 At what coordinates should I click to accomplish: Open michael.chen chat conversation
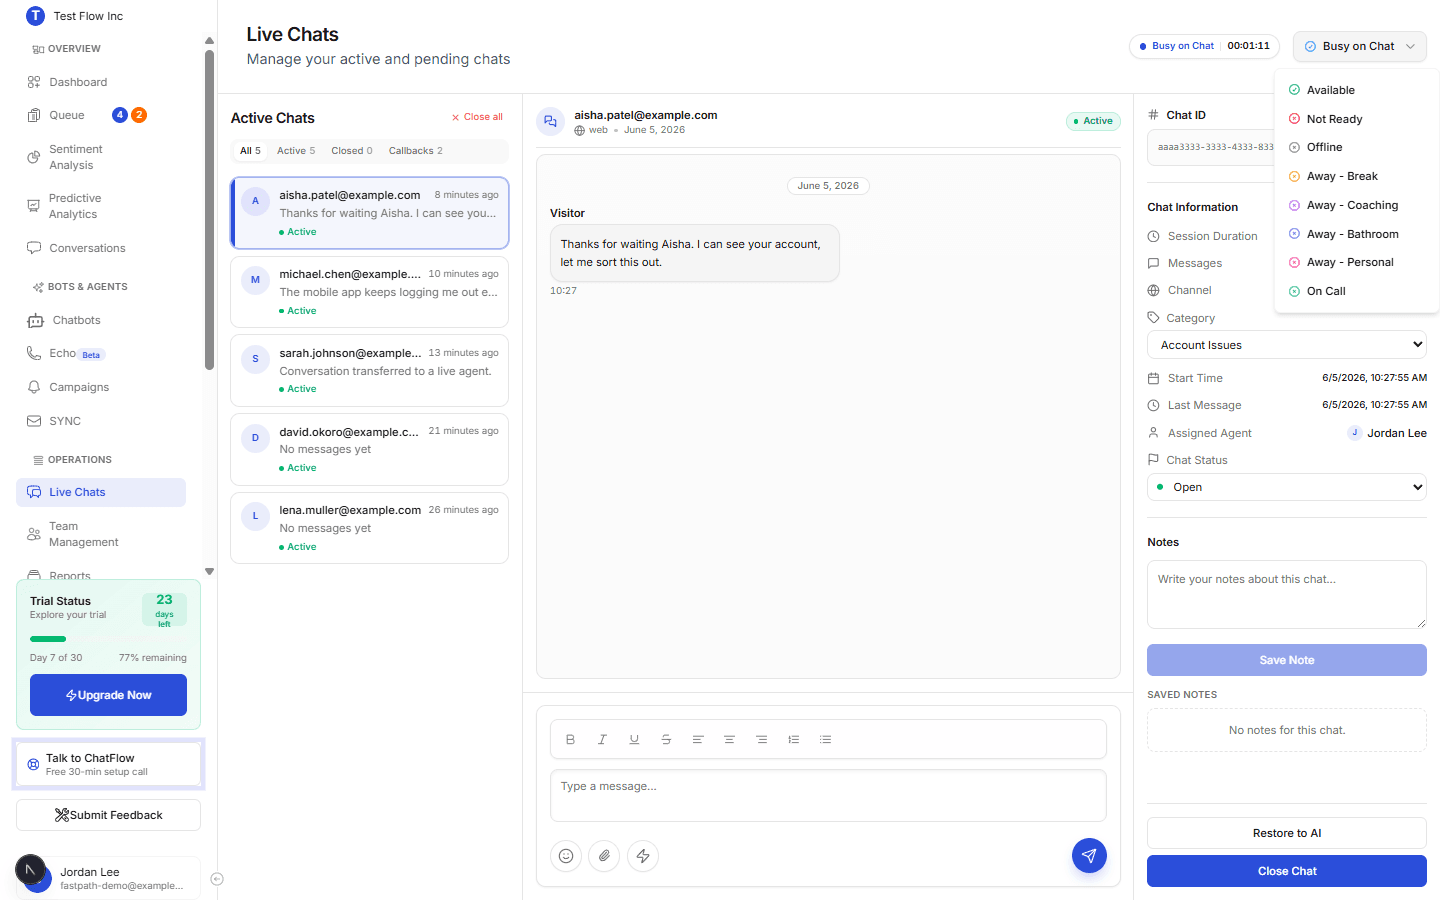(369, 292)
